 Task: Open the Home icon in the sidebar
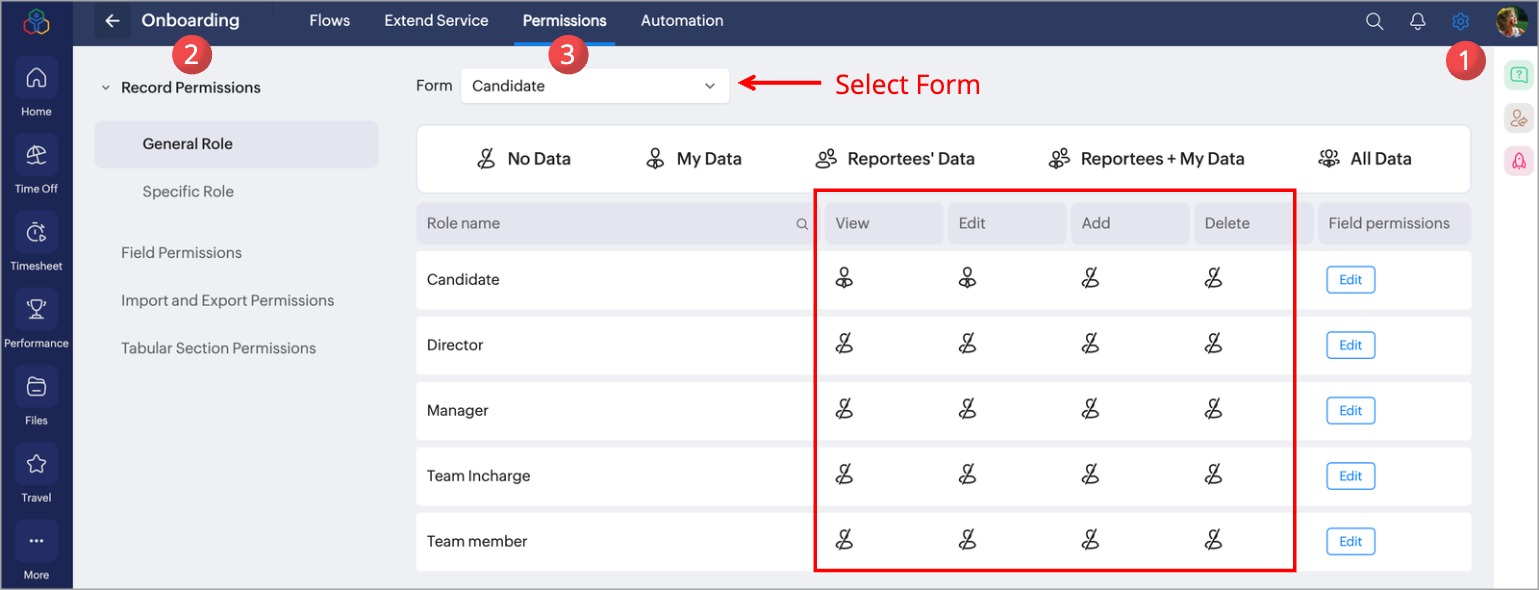click(x=36, y=78)
